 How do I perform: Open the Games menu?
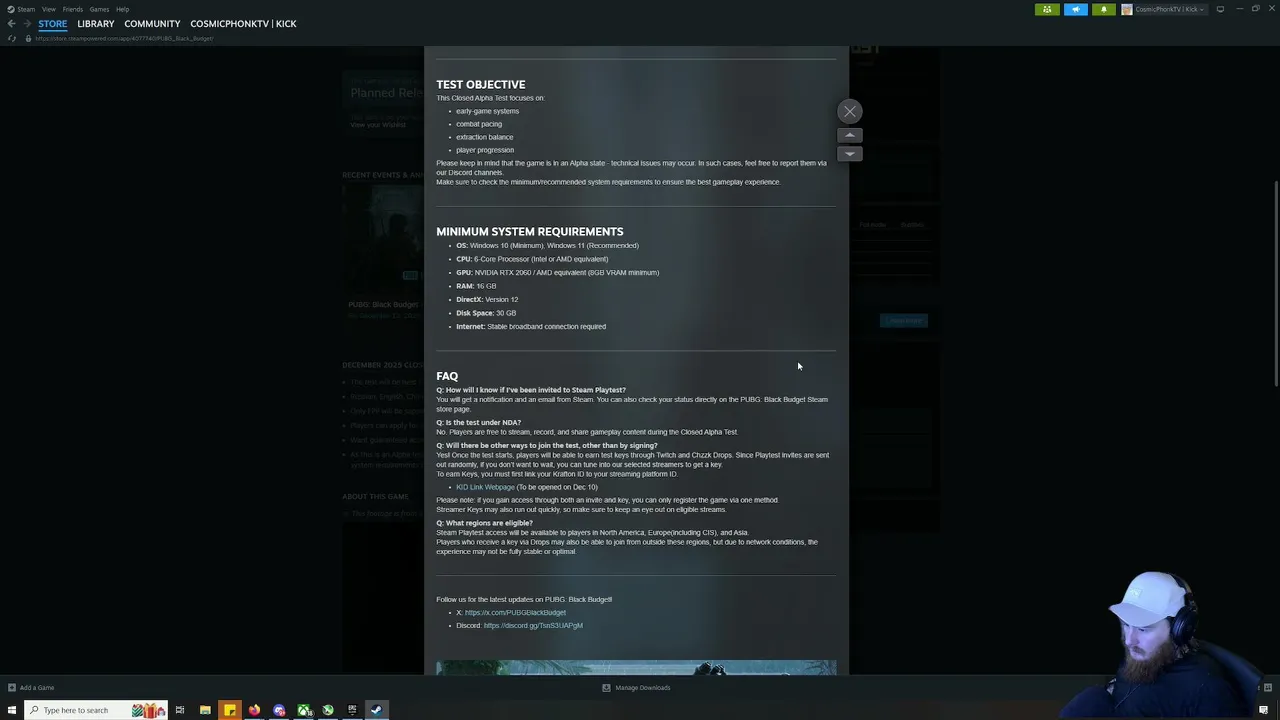click(99, 9)
